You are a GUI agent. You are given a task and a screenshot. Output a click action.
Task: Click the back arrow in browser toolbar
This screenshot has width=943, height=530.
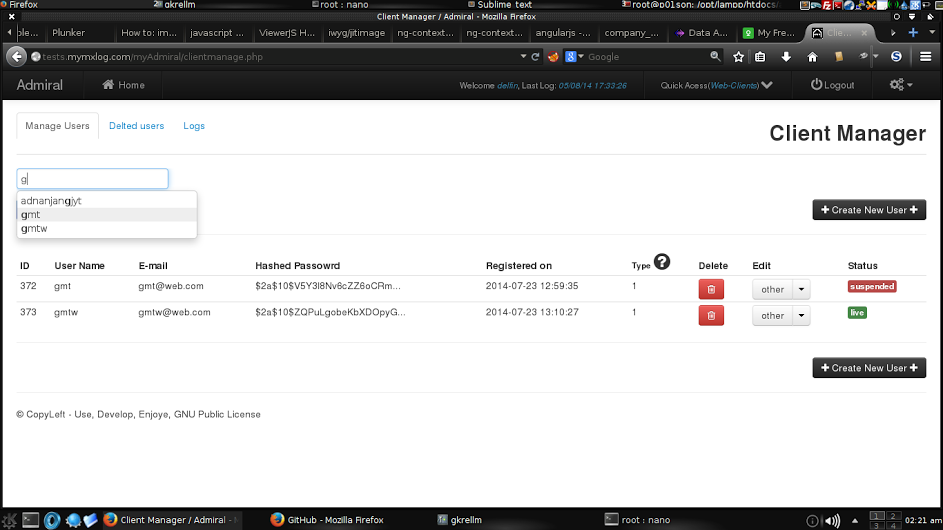coord(17,57)
